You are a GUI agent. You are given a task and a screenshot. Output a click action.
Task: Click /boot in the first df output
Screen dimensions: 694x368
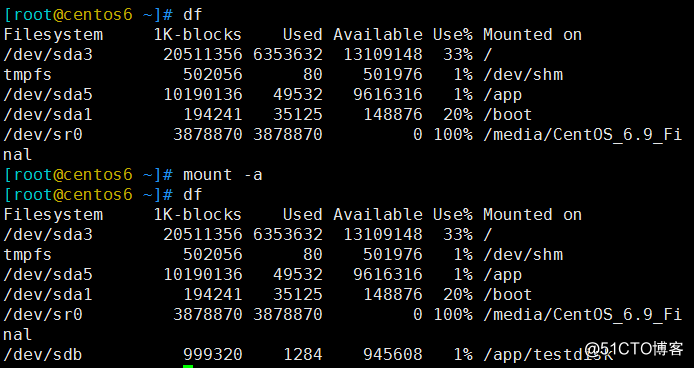pos(508,115)
